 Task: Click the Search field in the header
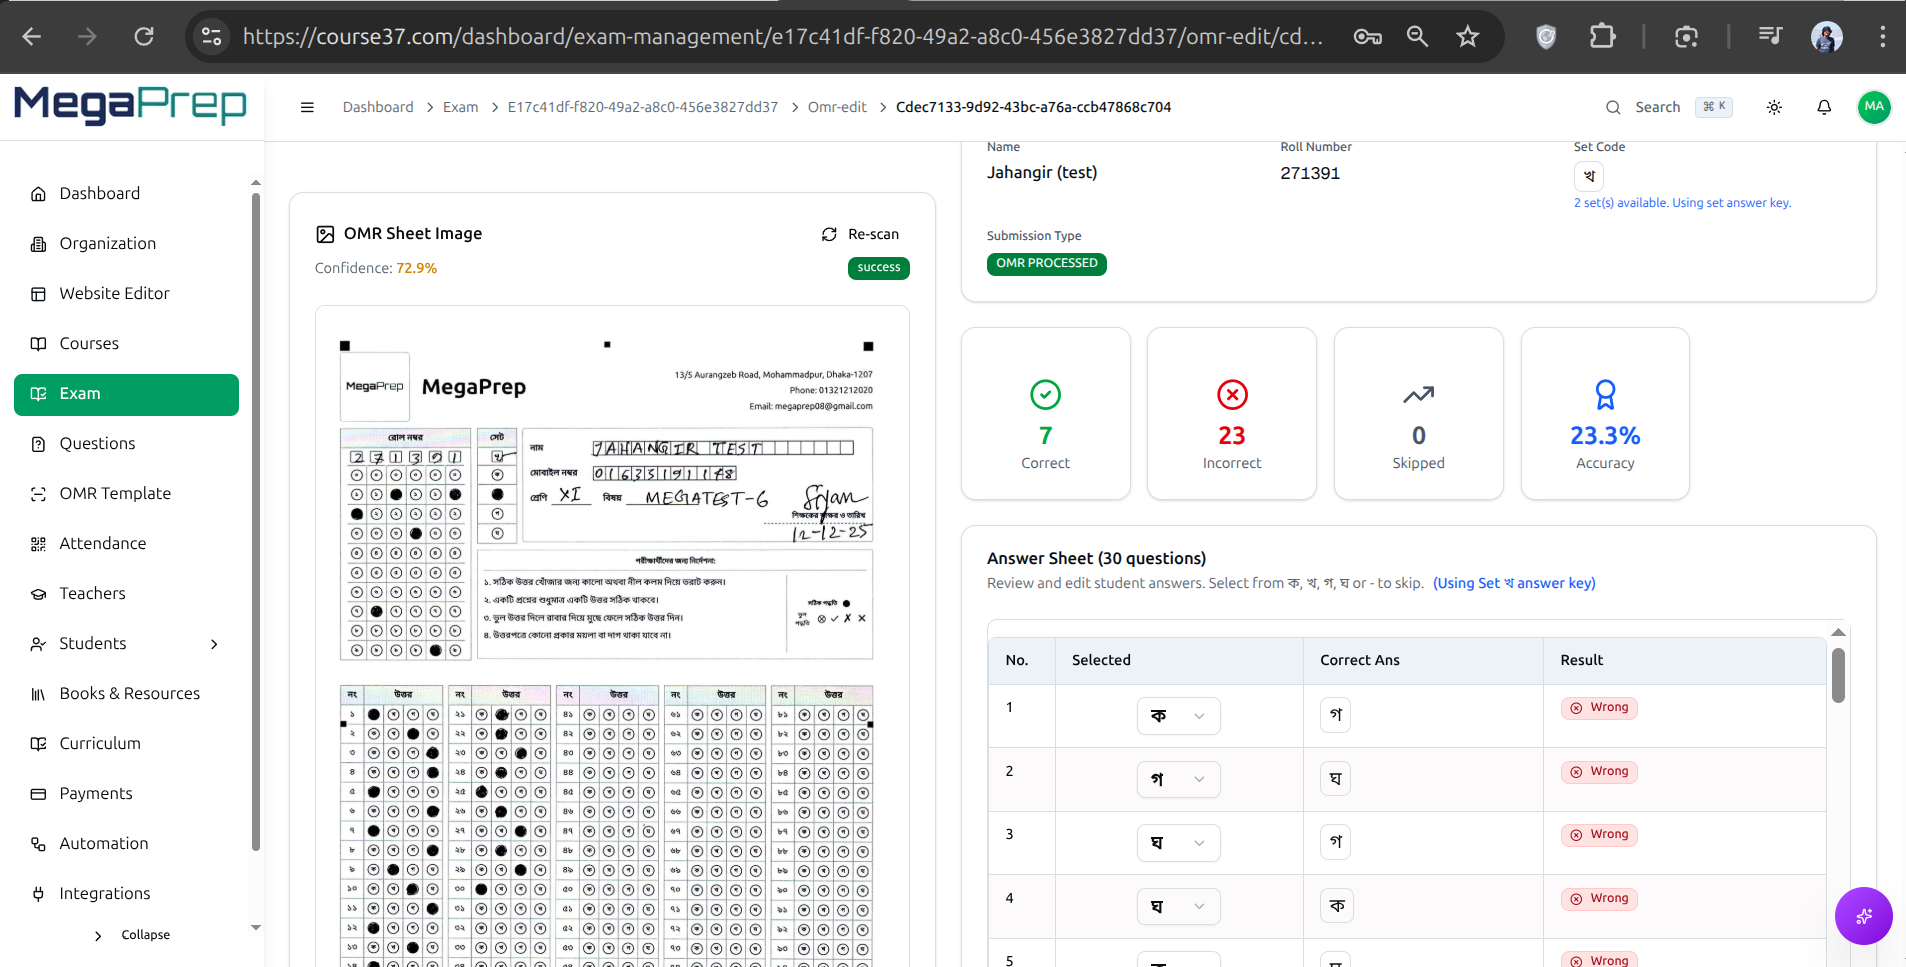tap(1667, 107)
